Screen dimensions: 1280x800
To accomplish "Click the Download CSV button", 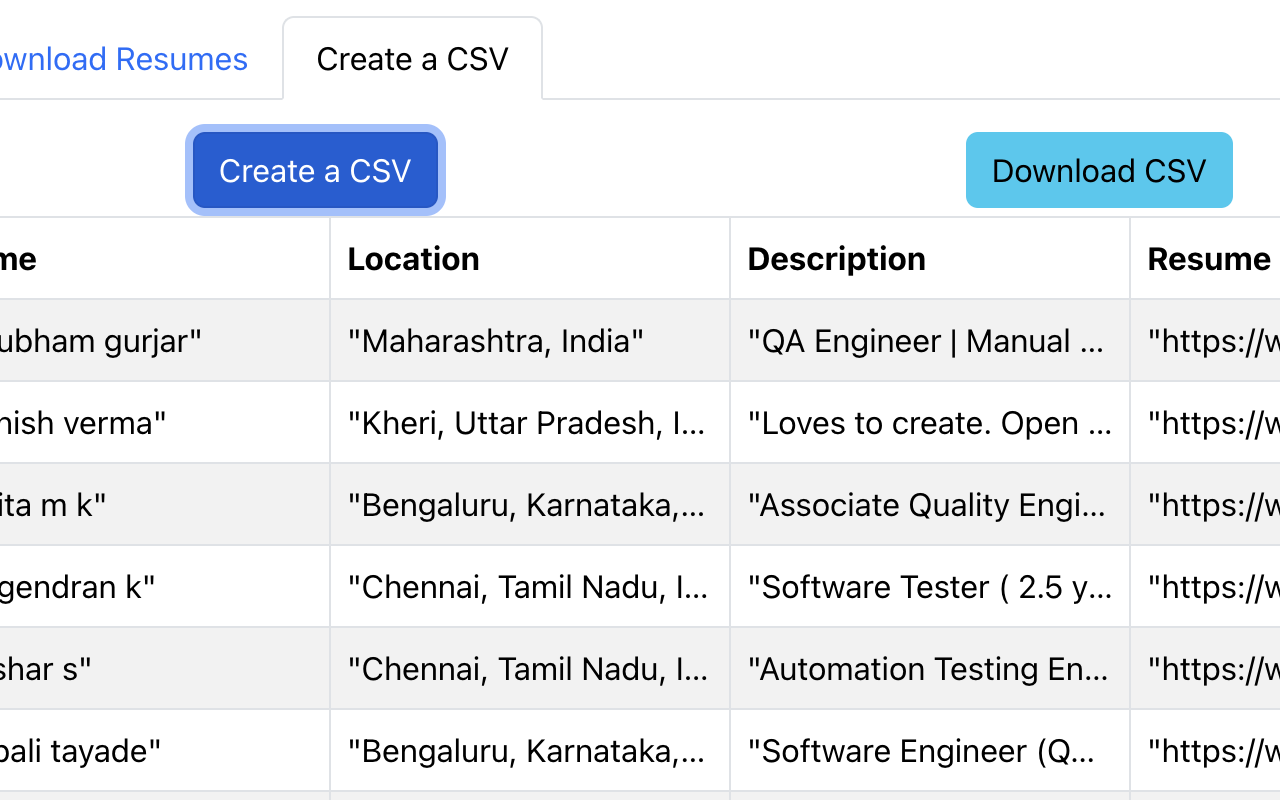I will click(x=1098, y=170).
